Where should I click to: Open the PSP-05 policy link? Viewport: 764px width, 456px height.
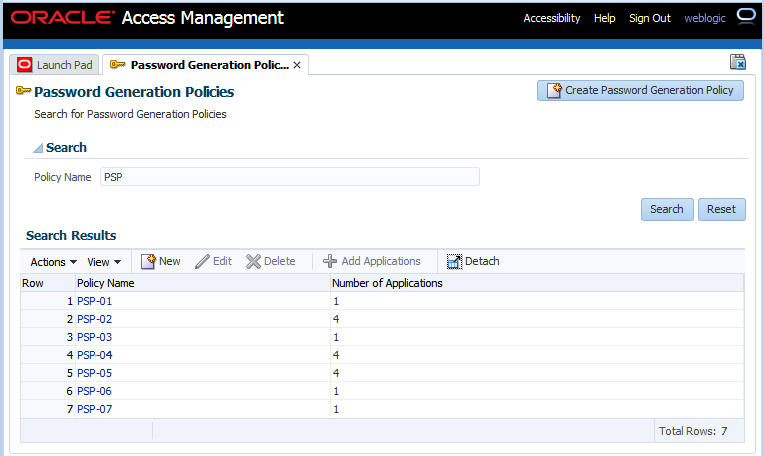tap(95, 373)
